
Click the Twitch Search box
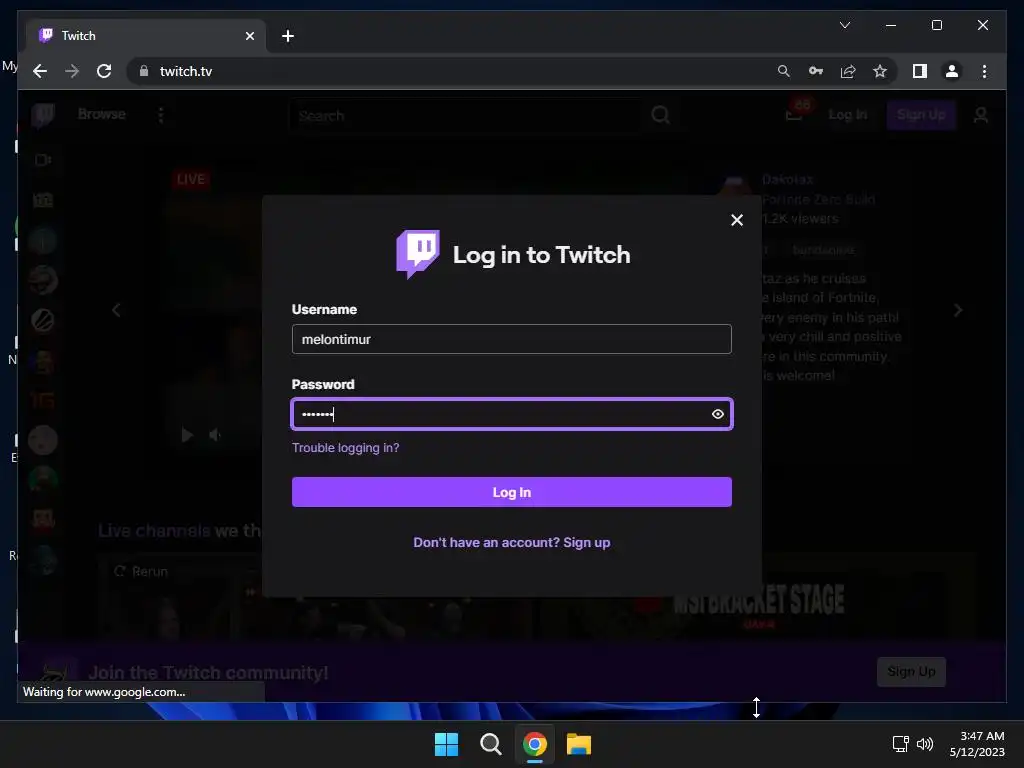(x=467, y=116)
